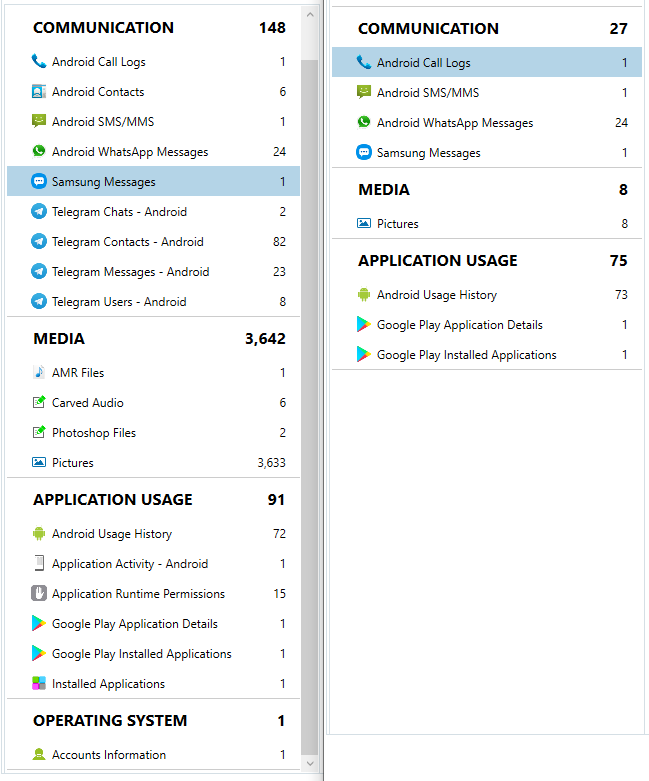Screen dimensions: 649x781
Task: Open the Application Activity - Android label
Action: 130,564
